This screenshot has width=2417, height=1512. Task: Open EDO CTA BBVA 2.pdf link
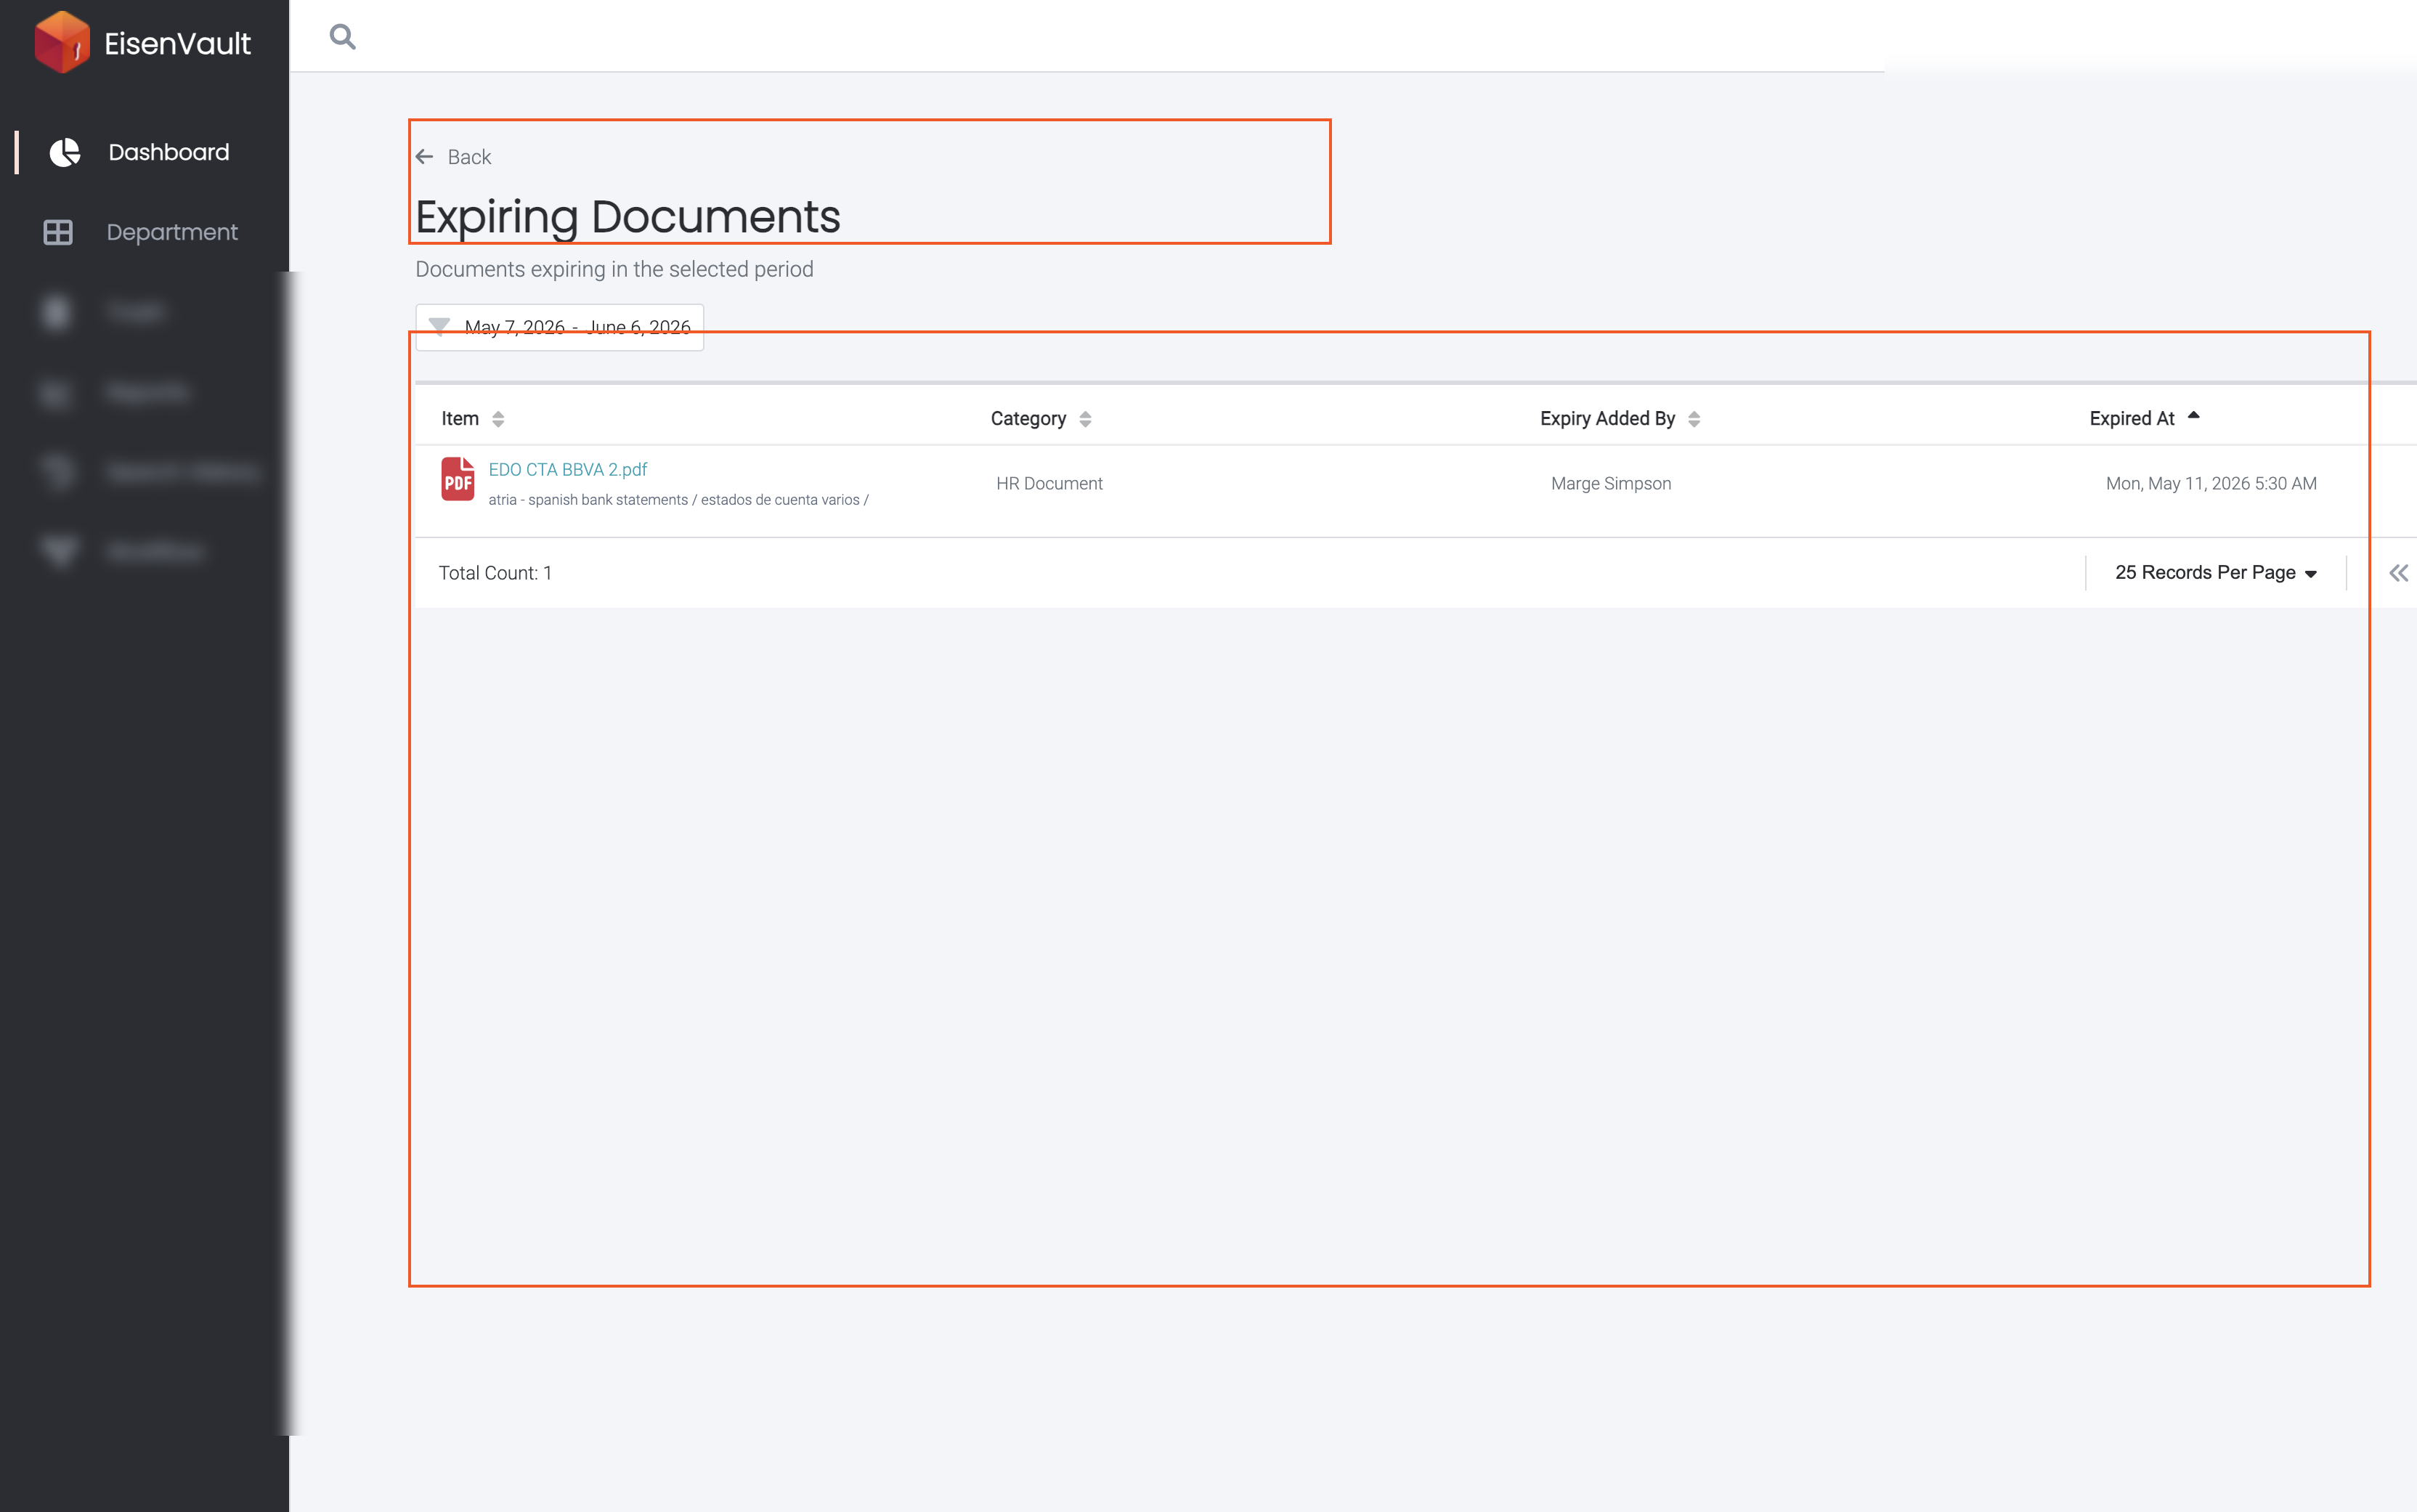568,469
